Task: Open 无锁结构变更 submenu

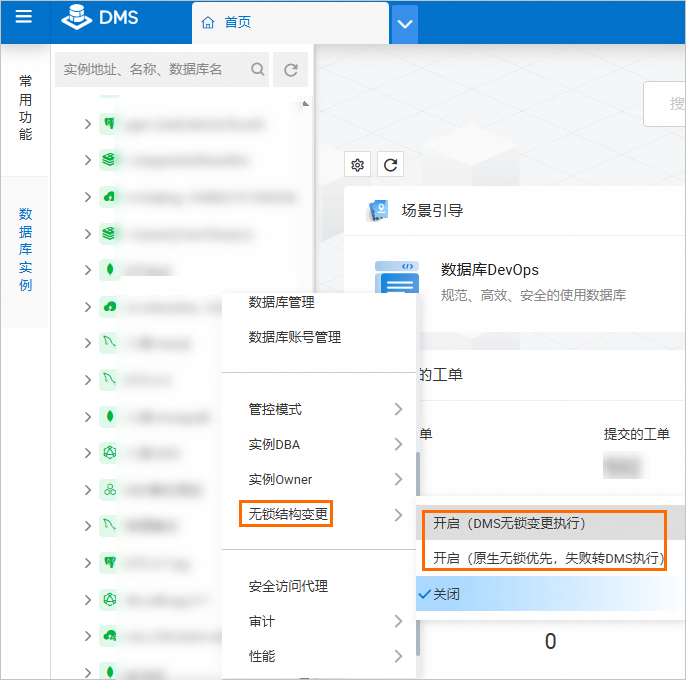Action: 319,515
